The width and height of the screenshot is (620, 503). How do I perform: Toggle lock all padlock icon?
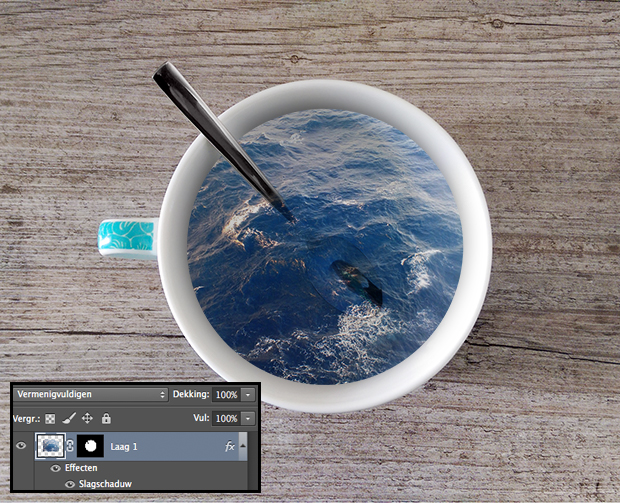pyautogui.click(x=106, y=418)
